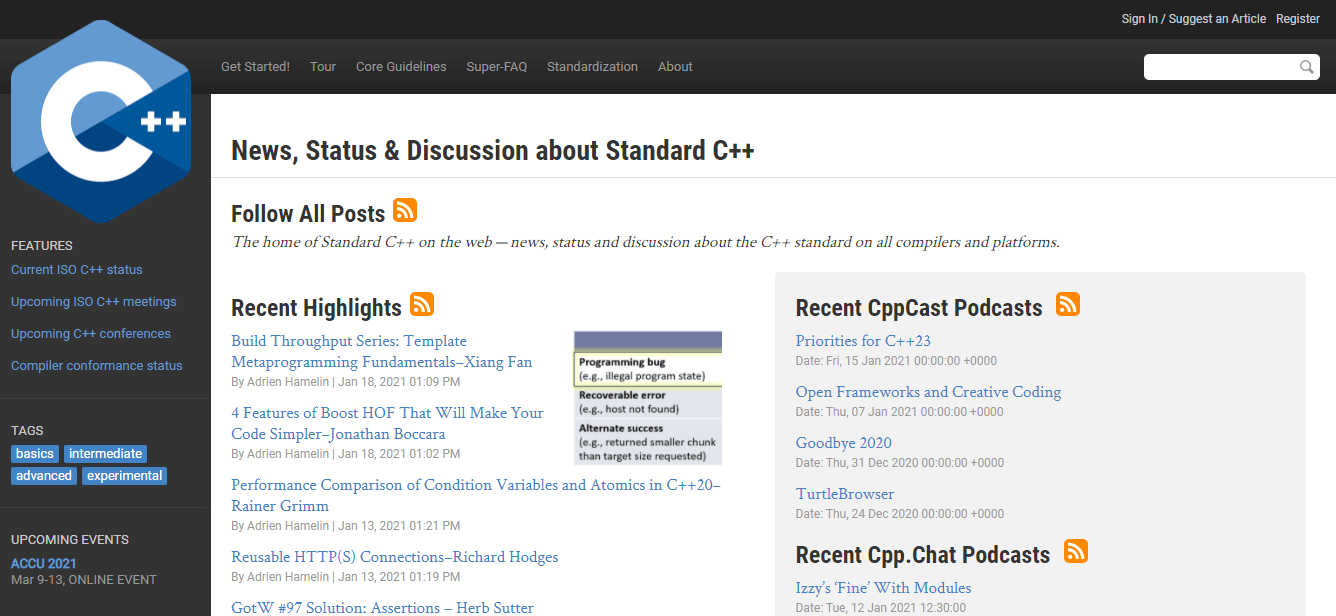This screenshot has height=616, width=1336.
Task: Open the Recent Cpp.Chat Podcasts RSS icon
Action: coord(1076,551)
